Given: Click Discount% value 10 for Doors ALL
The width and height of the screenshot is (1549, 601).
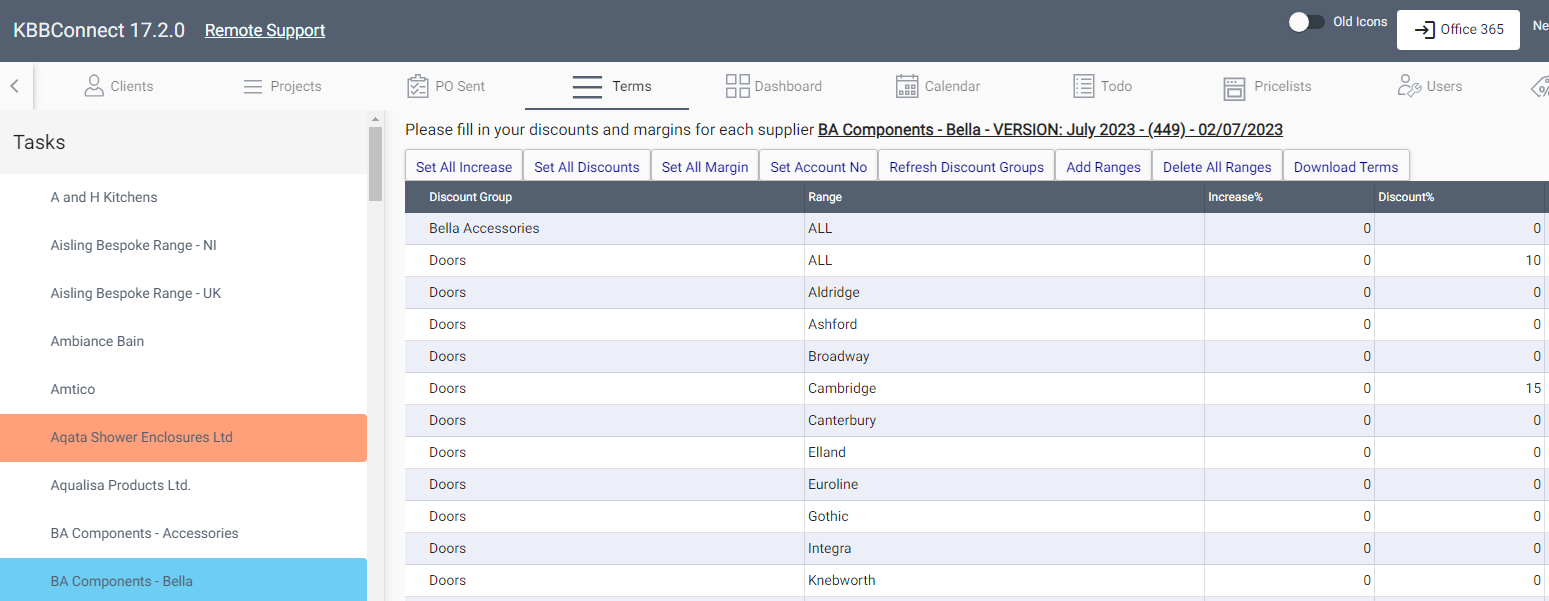Looking at the screenshot, I should coord(1459,261).
